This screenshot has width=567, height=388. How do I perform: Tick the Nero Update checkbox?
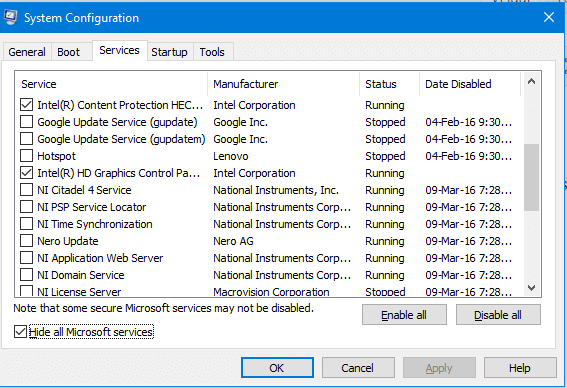pos(26,241)
